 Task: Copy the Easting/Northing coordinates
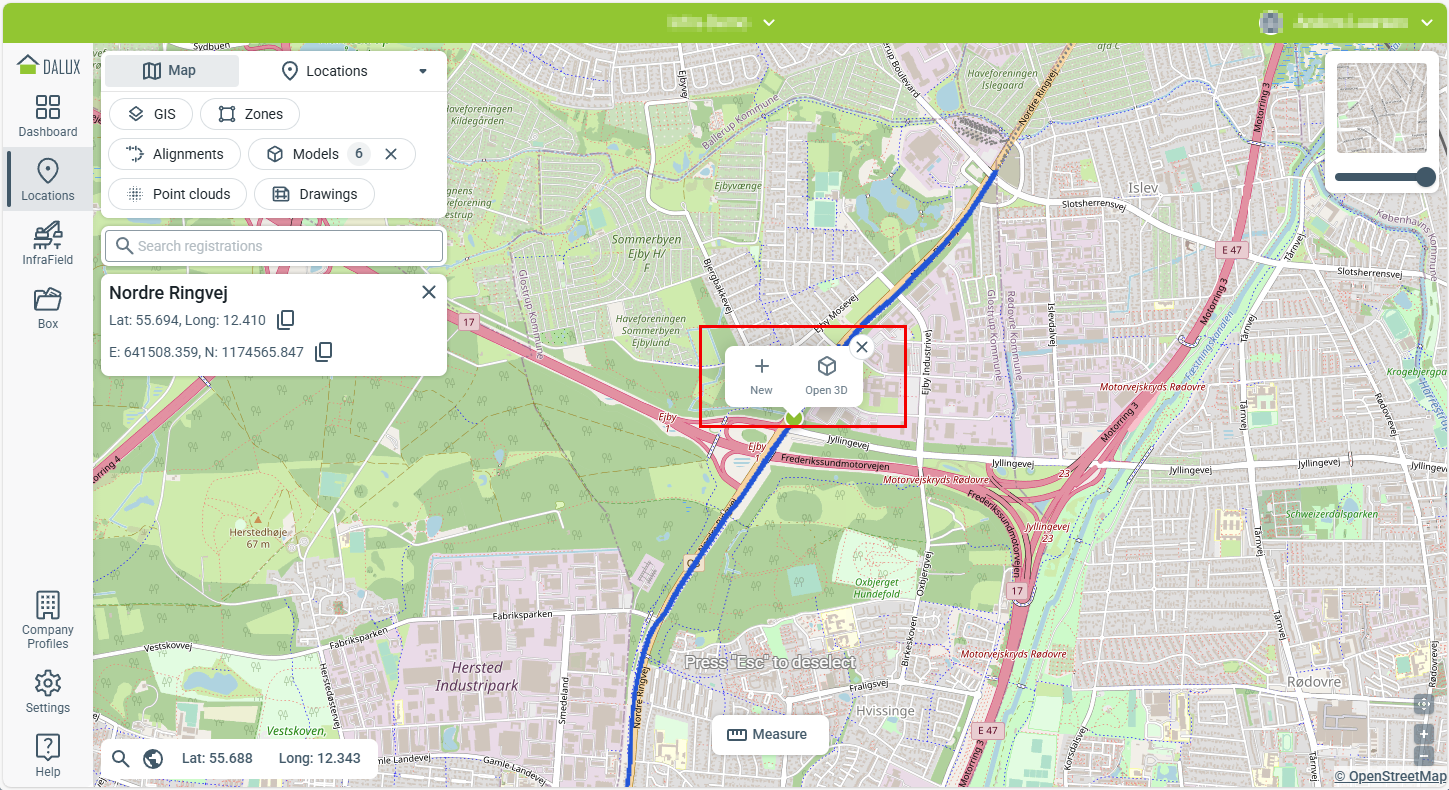point(323,352)
